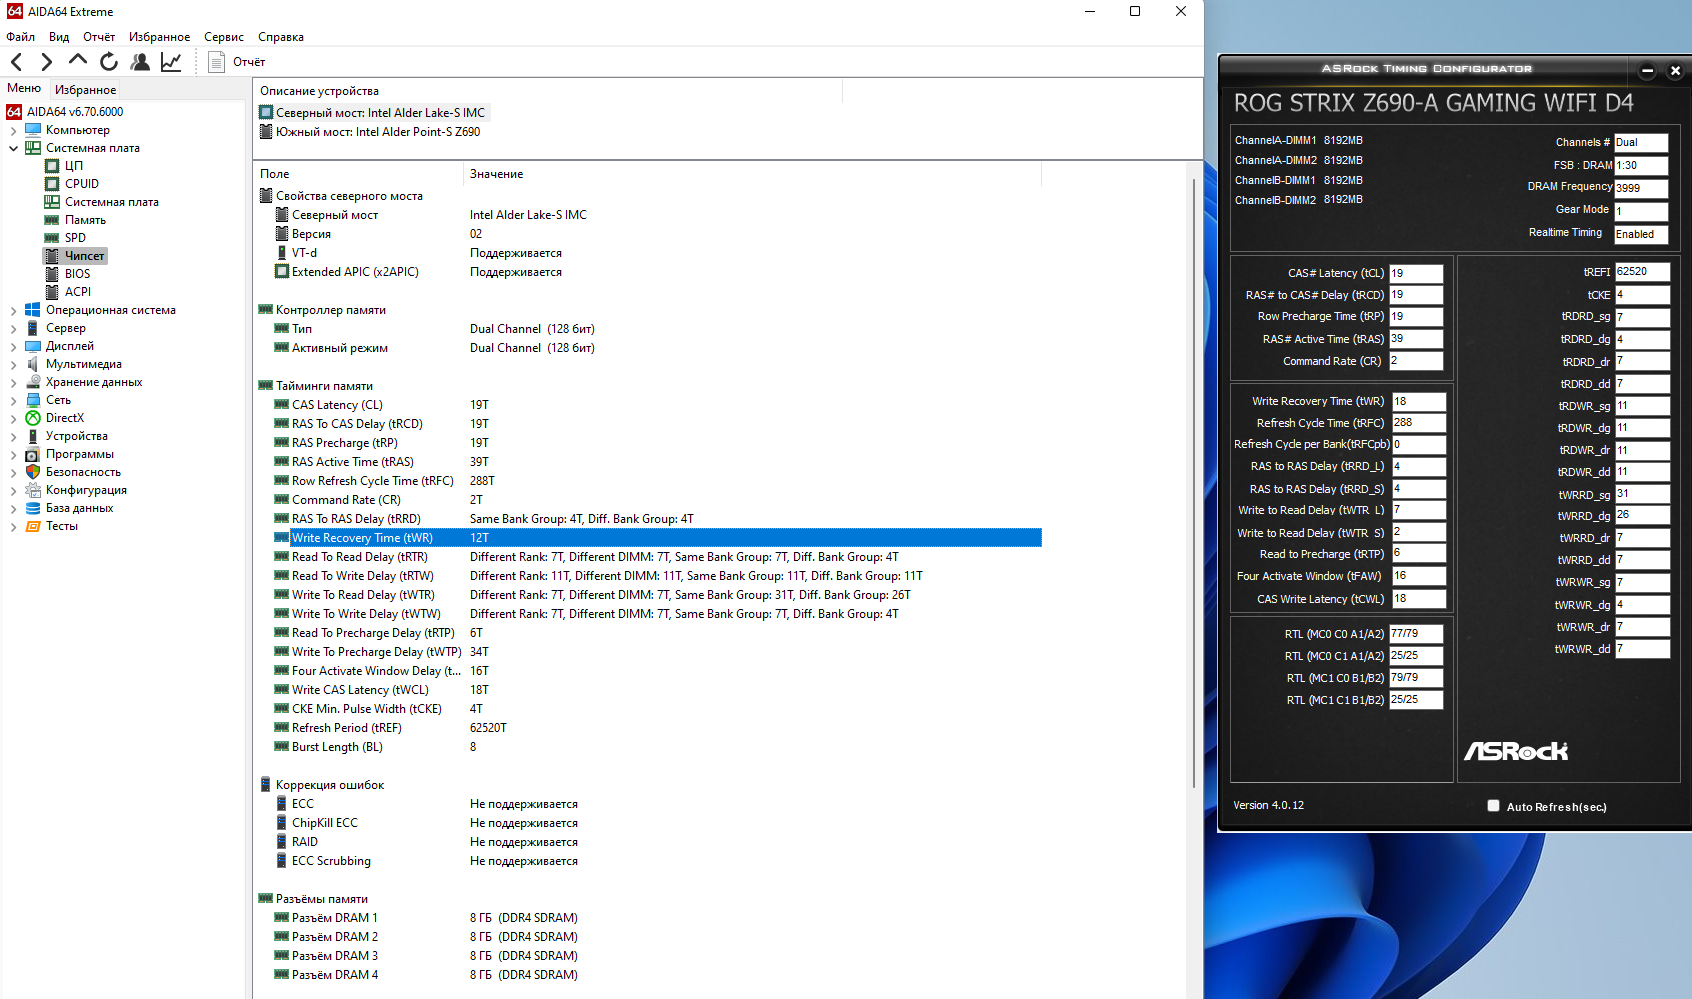Collapse the Системная плата tree node
The image size is (1692, 999).
(13, 148)
